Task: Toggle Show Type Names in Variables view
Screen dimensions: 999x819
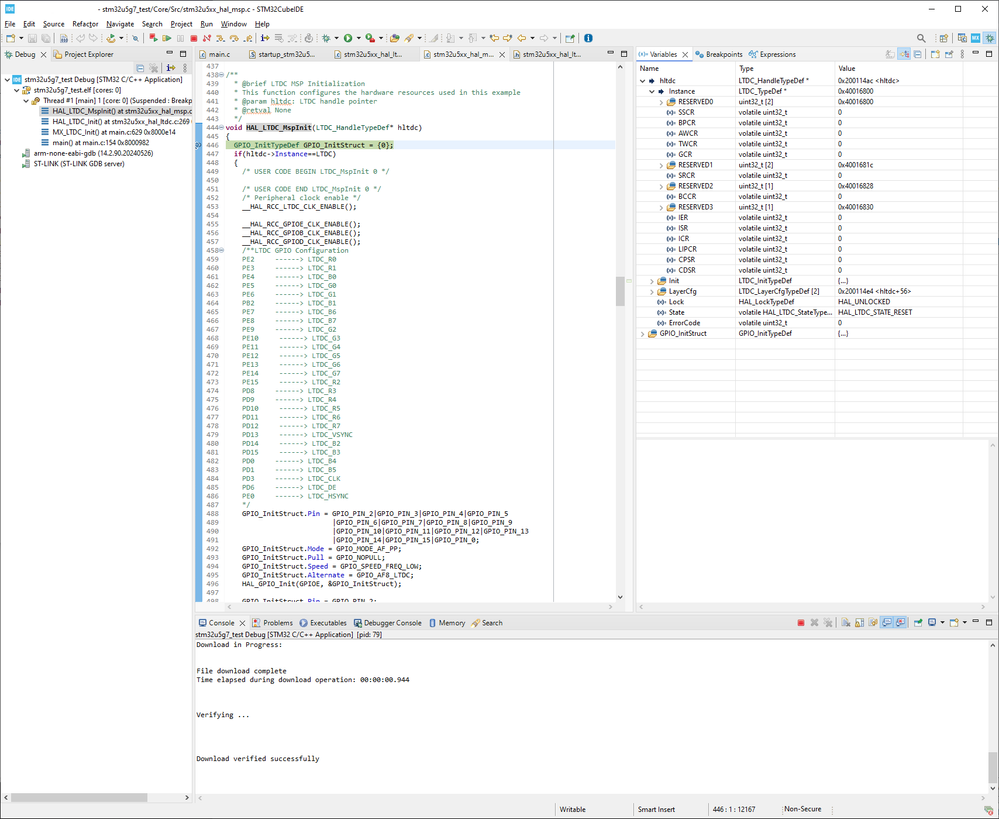Action: [x=891, y=54]
